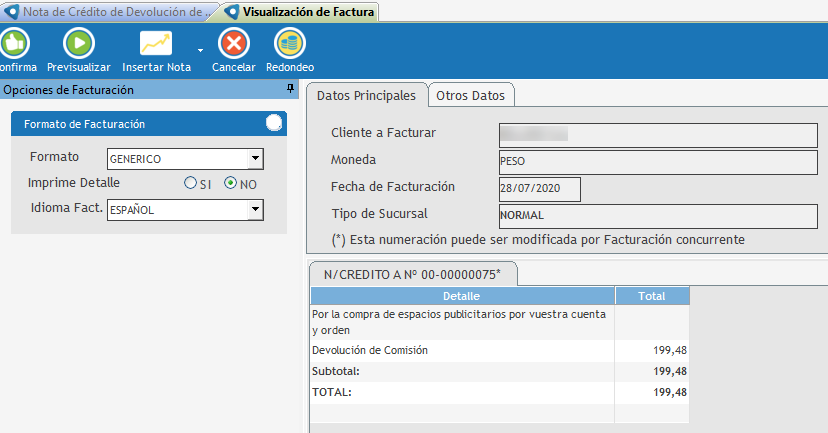
Task: Click the Detalle column header
Action: point(461,296)
